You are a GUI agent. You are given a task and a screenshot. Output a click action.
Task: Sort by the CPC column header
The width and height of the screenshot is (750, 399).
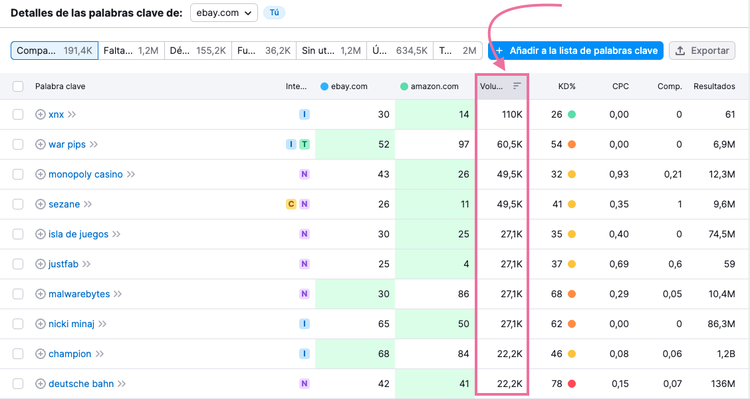click(621, 86)
